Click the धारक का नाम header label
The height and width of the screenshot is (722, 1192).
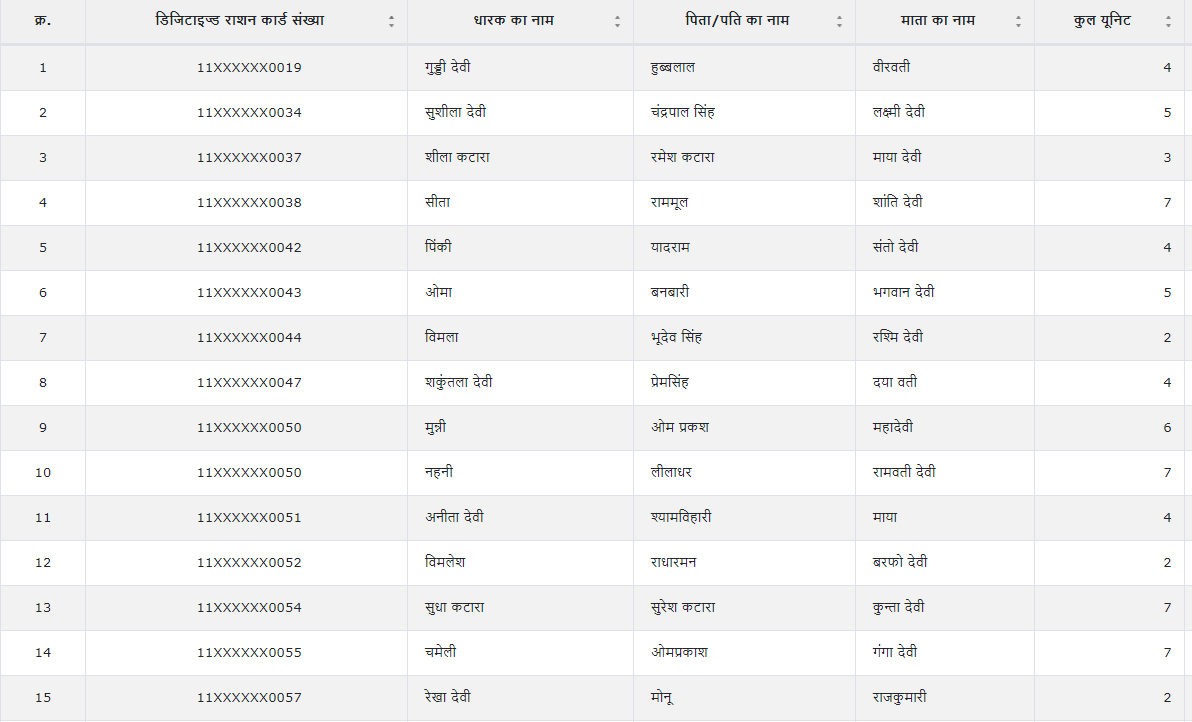tap(513, 21)
